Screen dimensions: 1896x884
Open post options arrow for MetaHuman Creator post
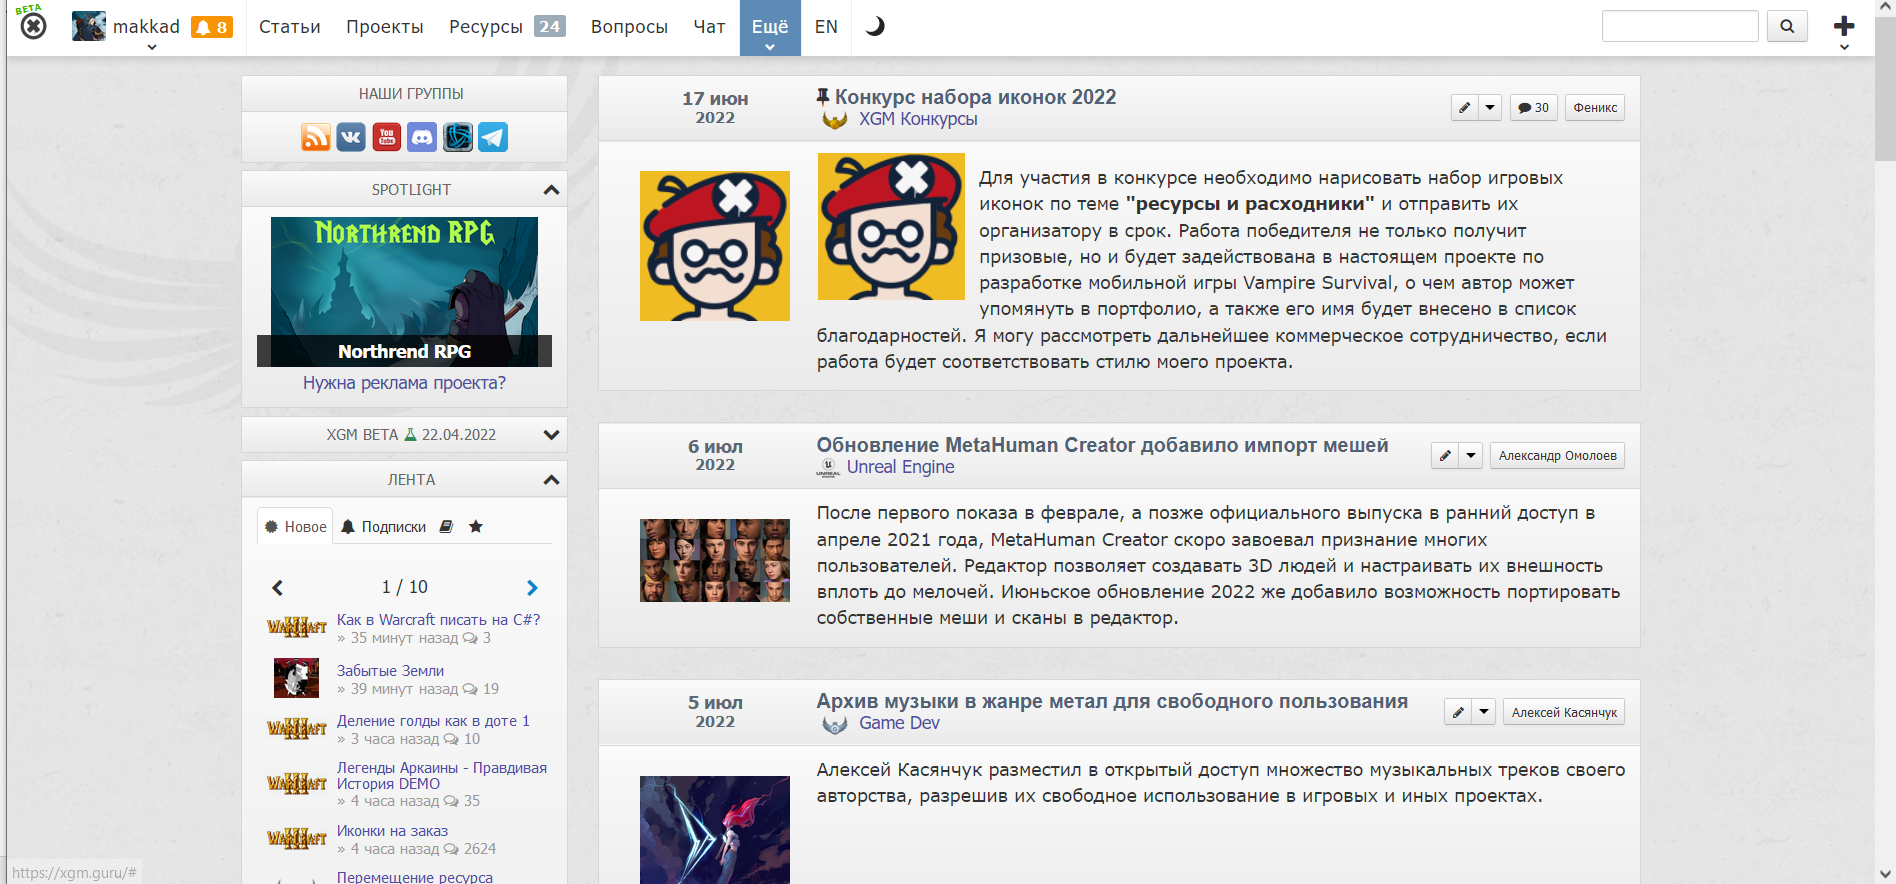click(1470, 456)
